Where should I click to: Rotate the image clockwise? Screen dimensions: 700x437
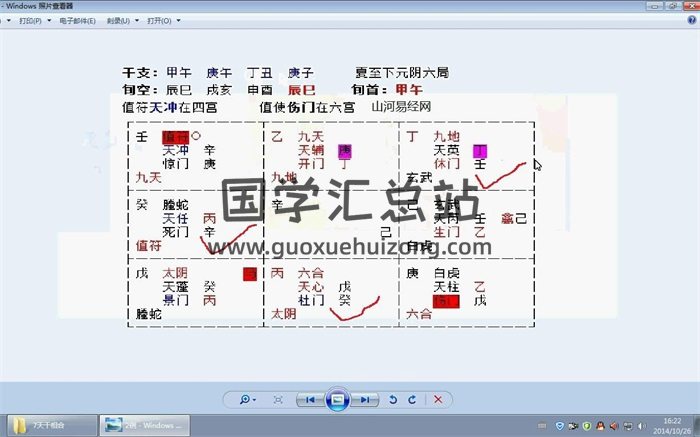412,399
